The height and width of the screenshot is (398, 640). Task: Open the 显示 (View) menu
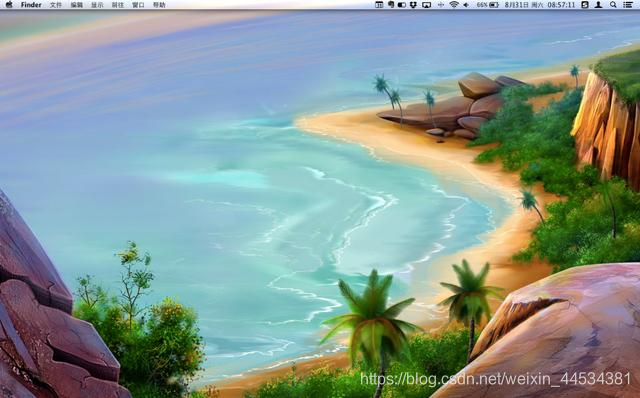coord(97,5)
